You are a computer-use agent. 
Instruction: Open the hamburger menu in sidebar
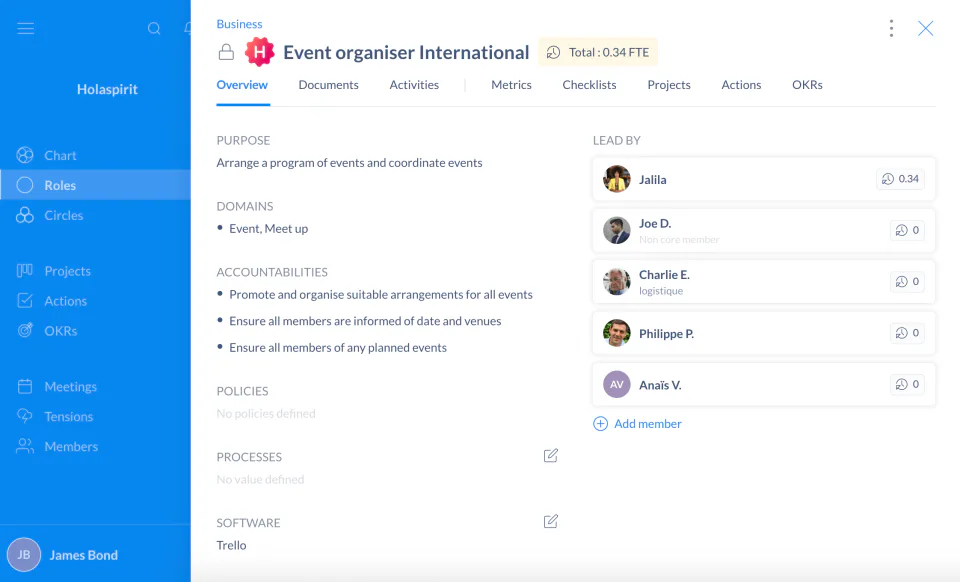point(26,28)
